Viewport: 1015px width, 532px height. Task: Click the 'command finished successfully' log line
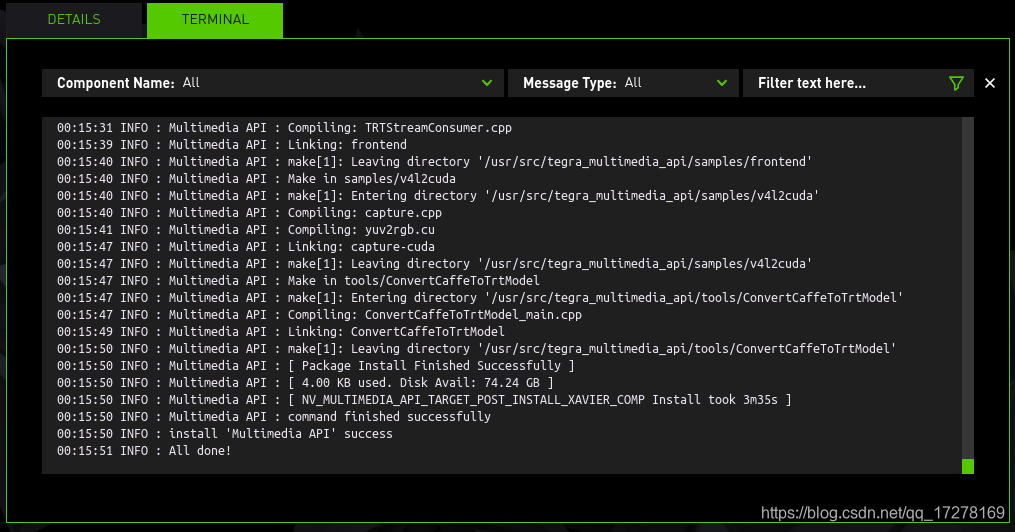[x=274, y=417]
